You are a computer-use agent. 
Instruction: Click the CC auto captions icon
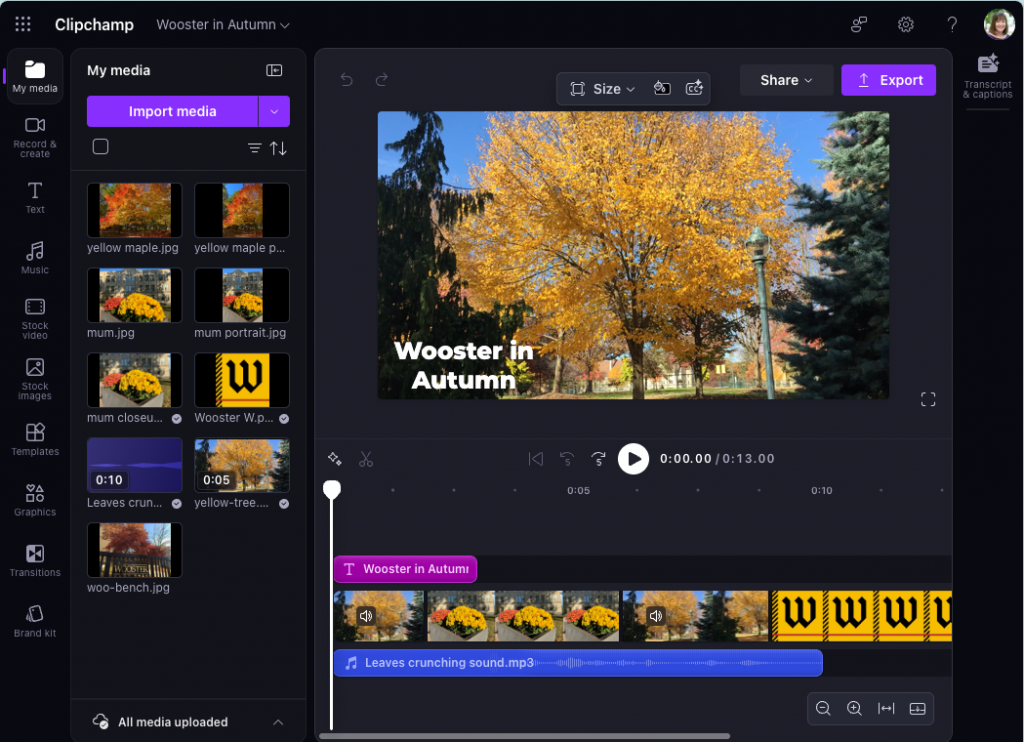[694, 88]
